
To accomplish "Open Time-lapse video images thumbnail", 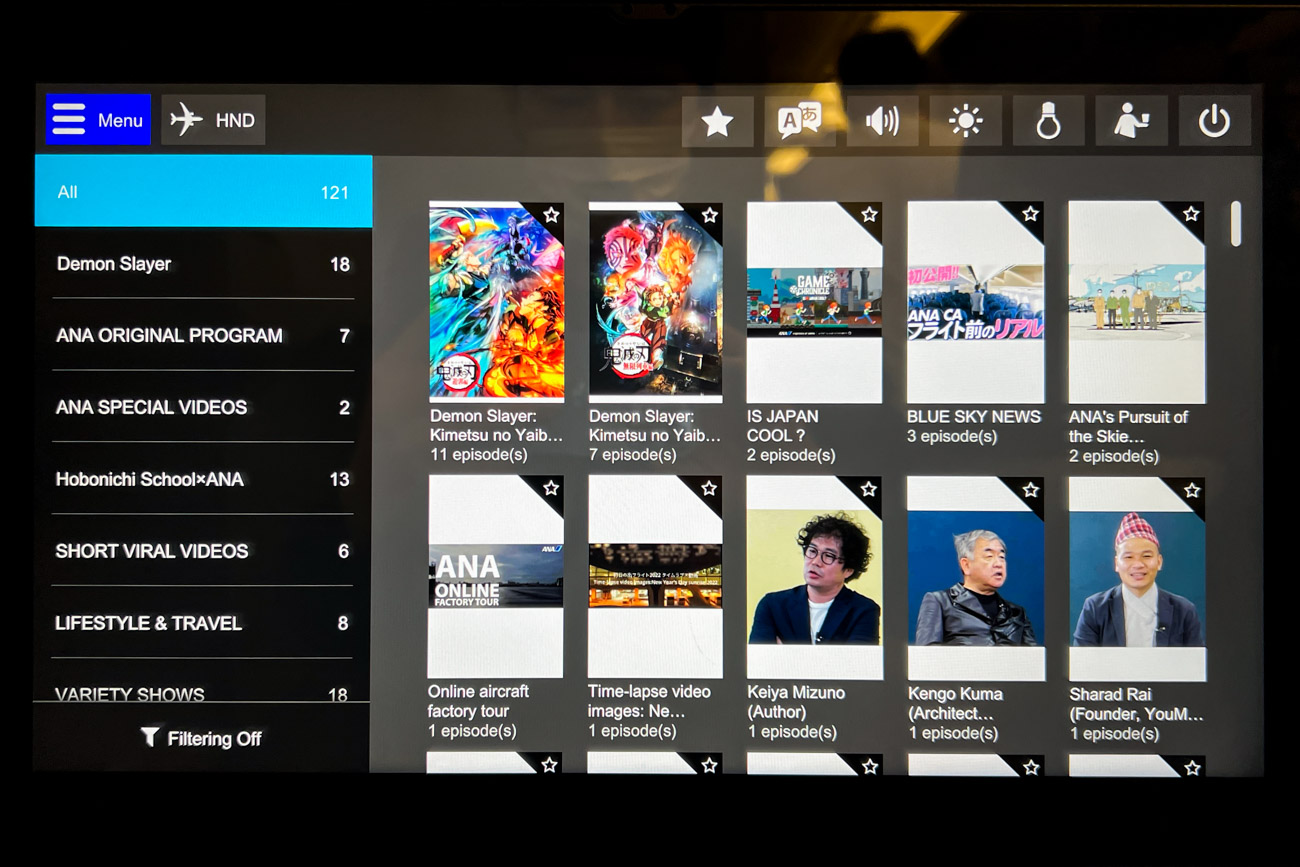I will [654, 577].
